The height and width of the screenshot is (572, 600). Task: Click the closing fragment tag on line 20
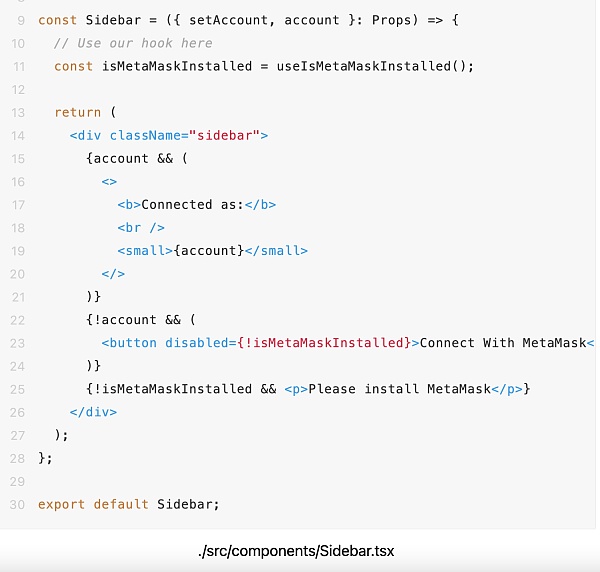[113, 273]
